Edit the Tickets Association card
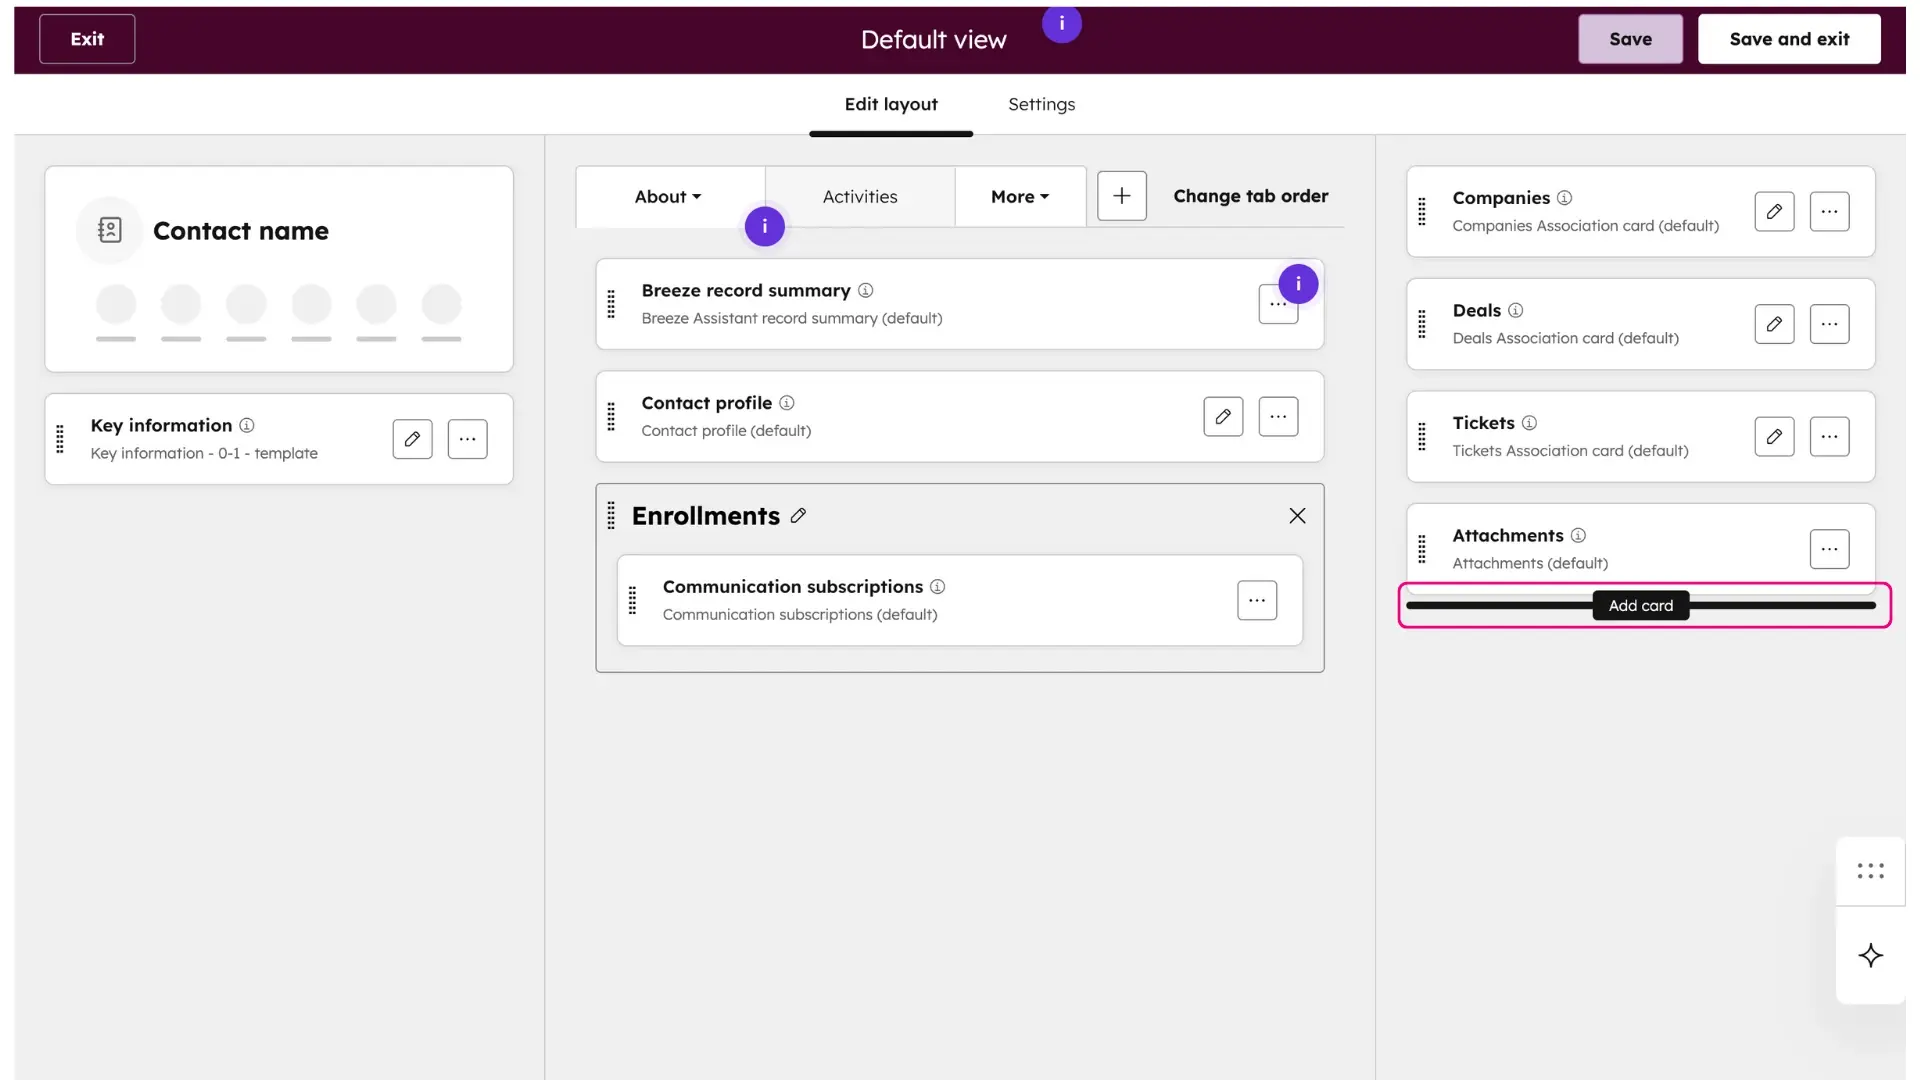The image size is (1920, 1080). click(1775, 436)
